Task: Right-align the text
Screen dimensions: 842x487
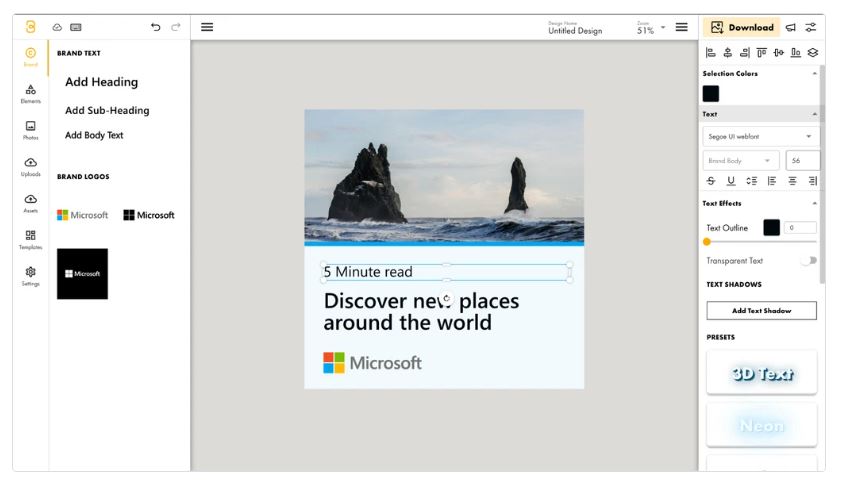Action: click(x=812, y=181)
